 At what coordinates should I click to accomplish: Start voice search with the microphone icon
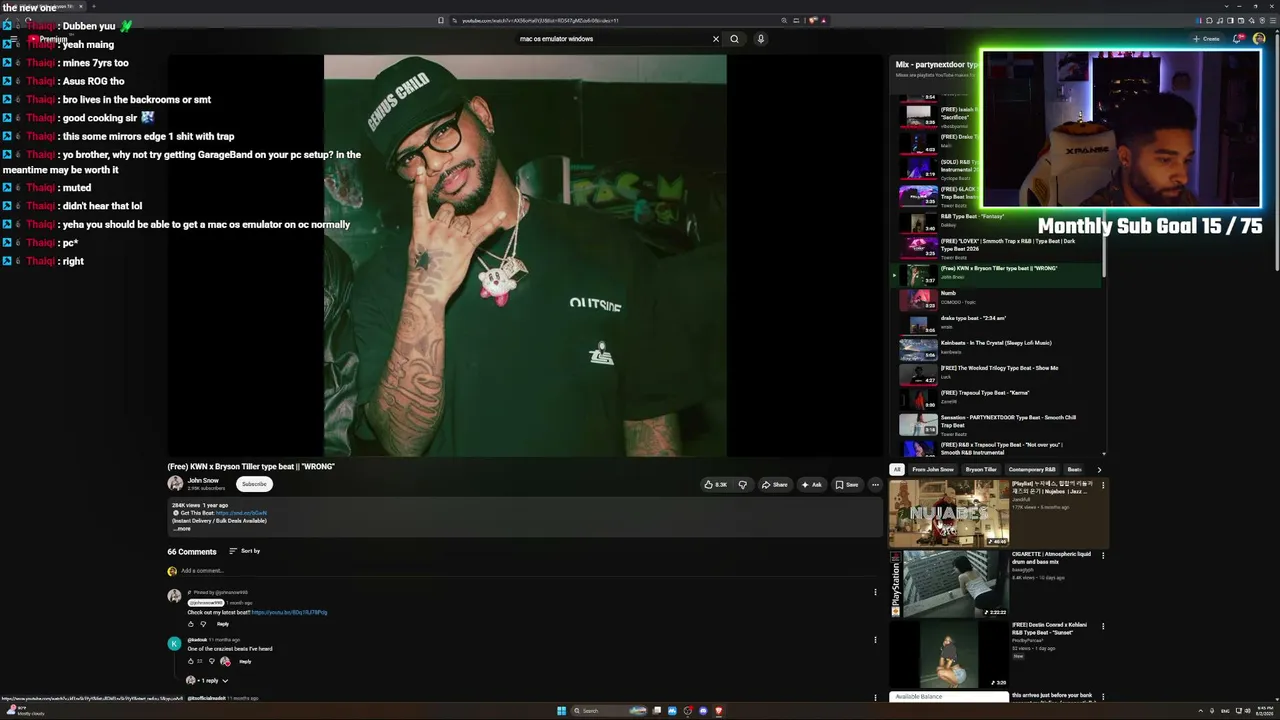[x=760, y=39]
